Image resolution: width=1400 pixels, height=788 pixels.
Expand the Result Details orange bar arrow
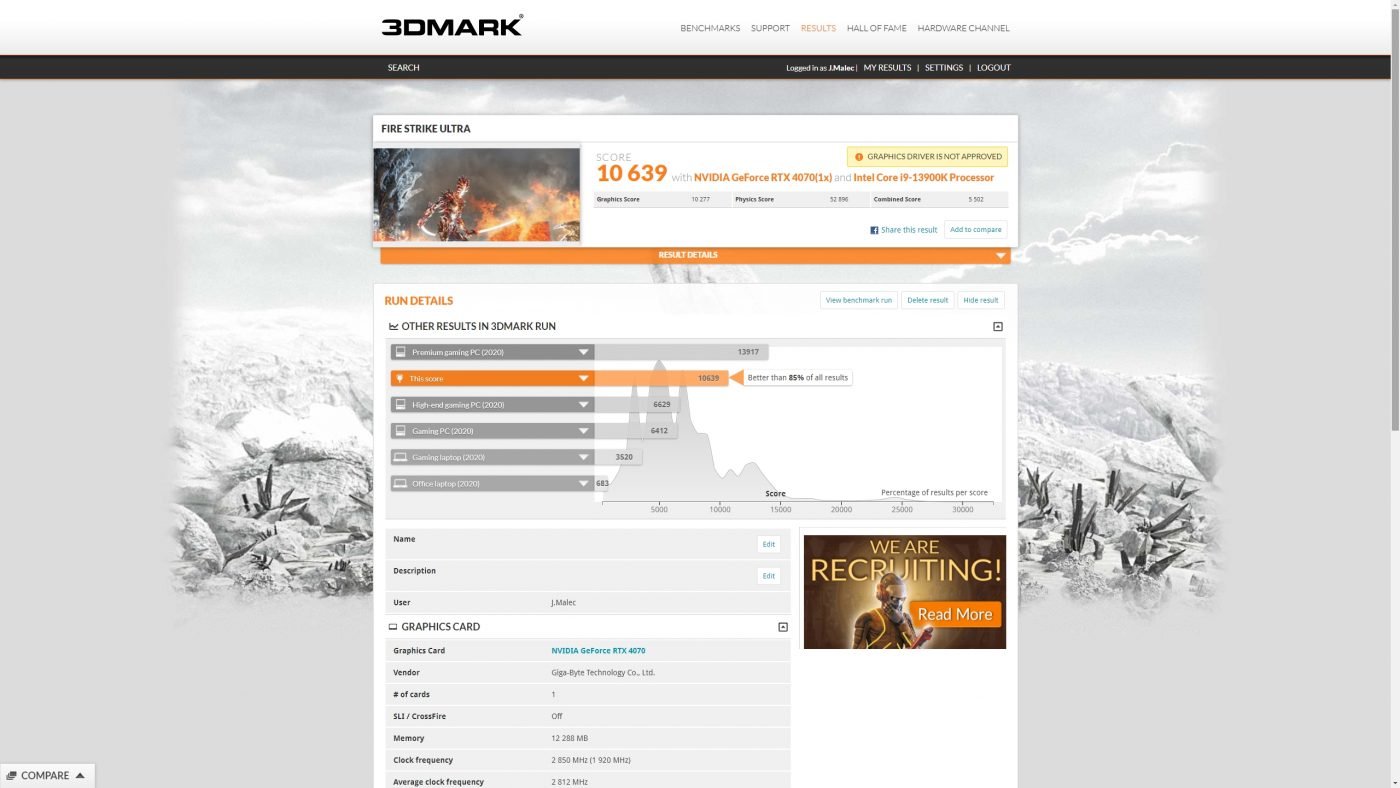tap(1000, 256)
